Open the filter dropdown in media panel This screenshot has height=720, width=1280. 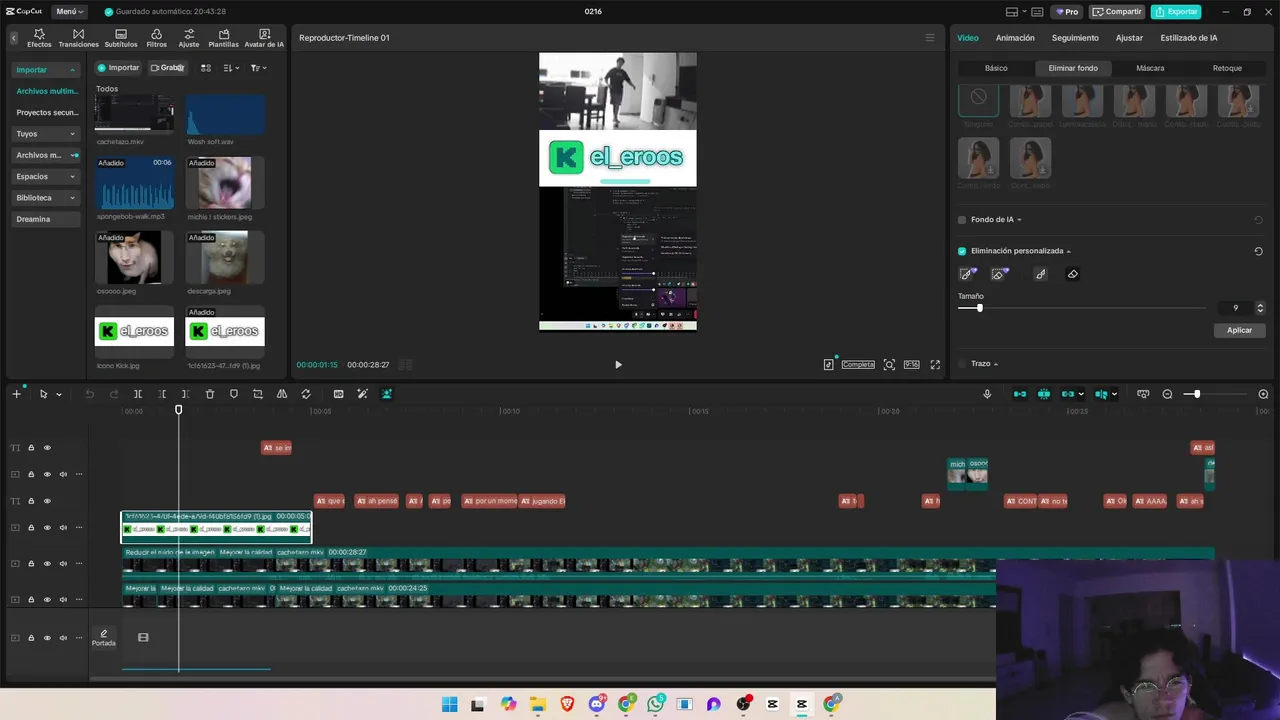pos(258,68)
